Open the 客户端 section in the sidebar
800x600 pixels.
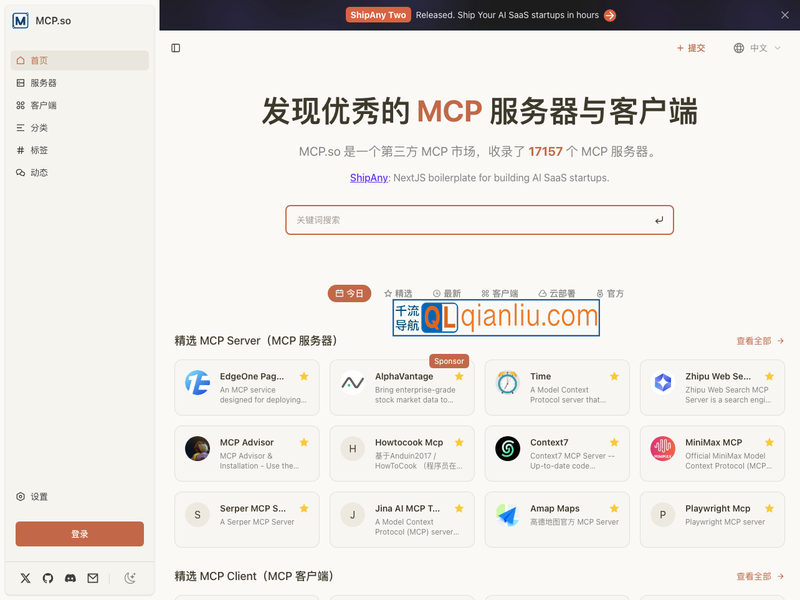tap(46, 105)
